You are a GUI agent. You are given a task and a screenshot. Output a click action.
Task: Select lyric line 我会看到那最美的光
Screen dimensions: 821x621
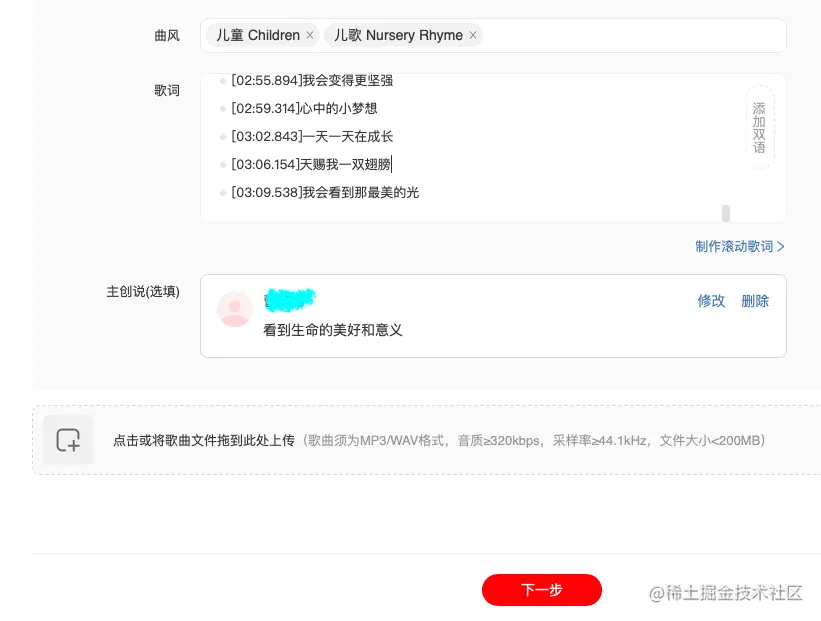click(x=325, y=193)
